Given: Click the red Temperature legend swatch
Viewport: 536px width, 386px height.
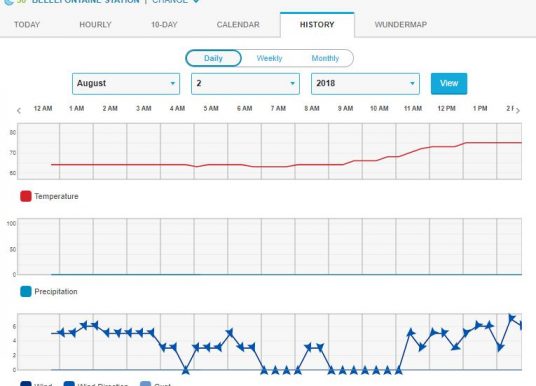Looking at the screenshot, I should [26, 196].
